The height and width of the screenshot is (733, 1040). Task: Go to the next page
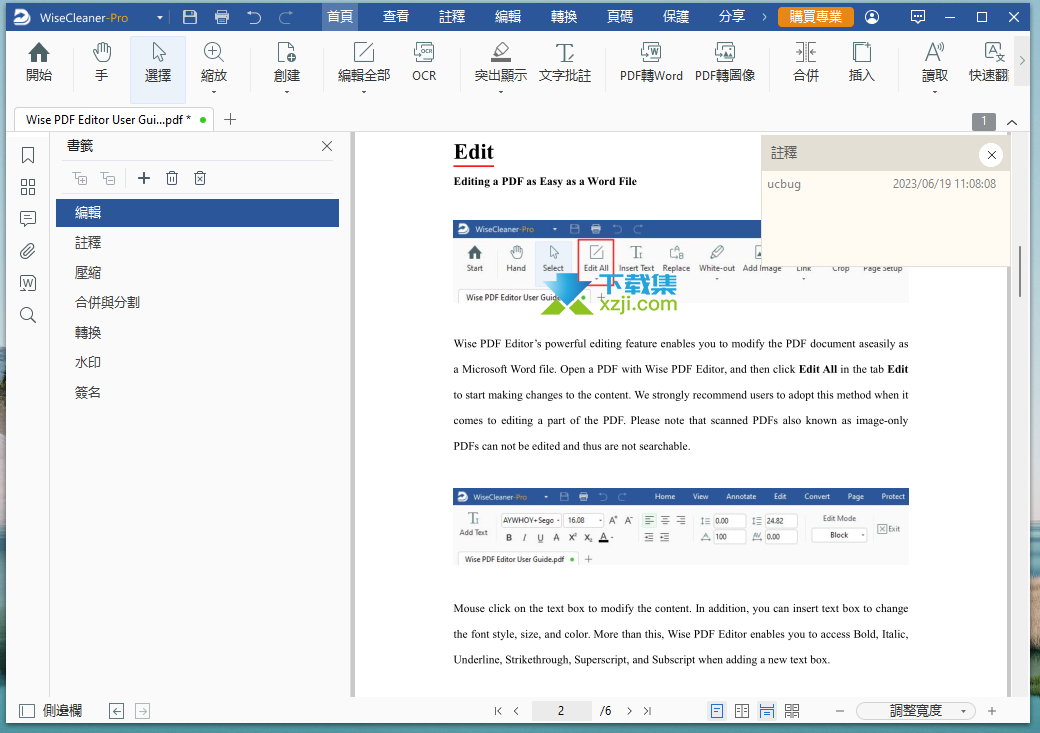[x=629, y=711]
